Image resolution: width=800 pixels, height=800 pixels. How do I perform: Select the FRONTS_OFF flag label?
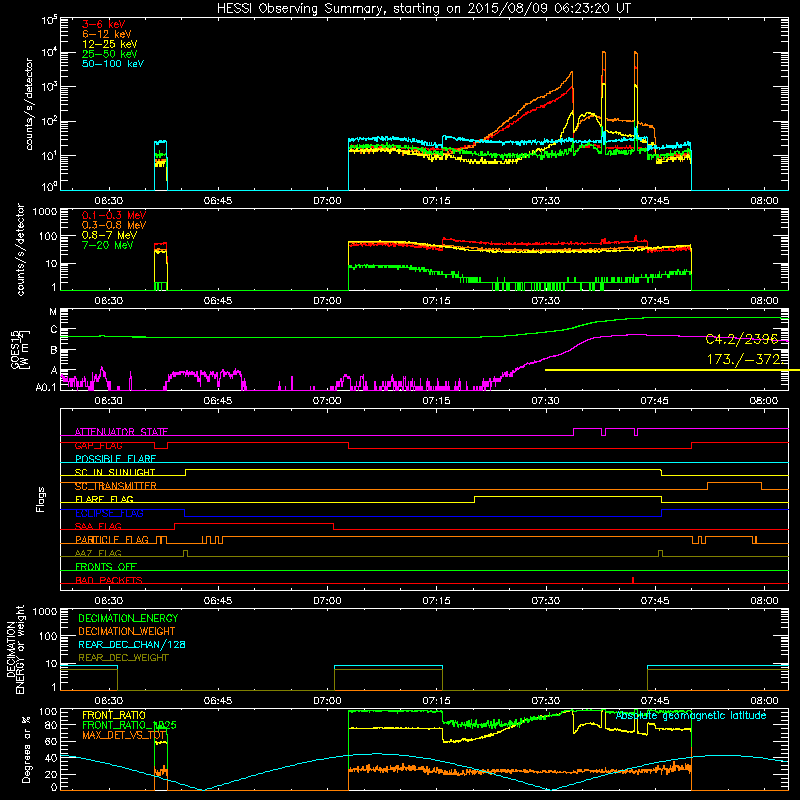tap(106, 566)
